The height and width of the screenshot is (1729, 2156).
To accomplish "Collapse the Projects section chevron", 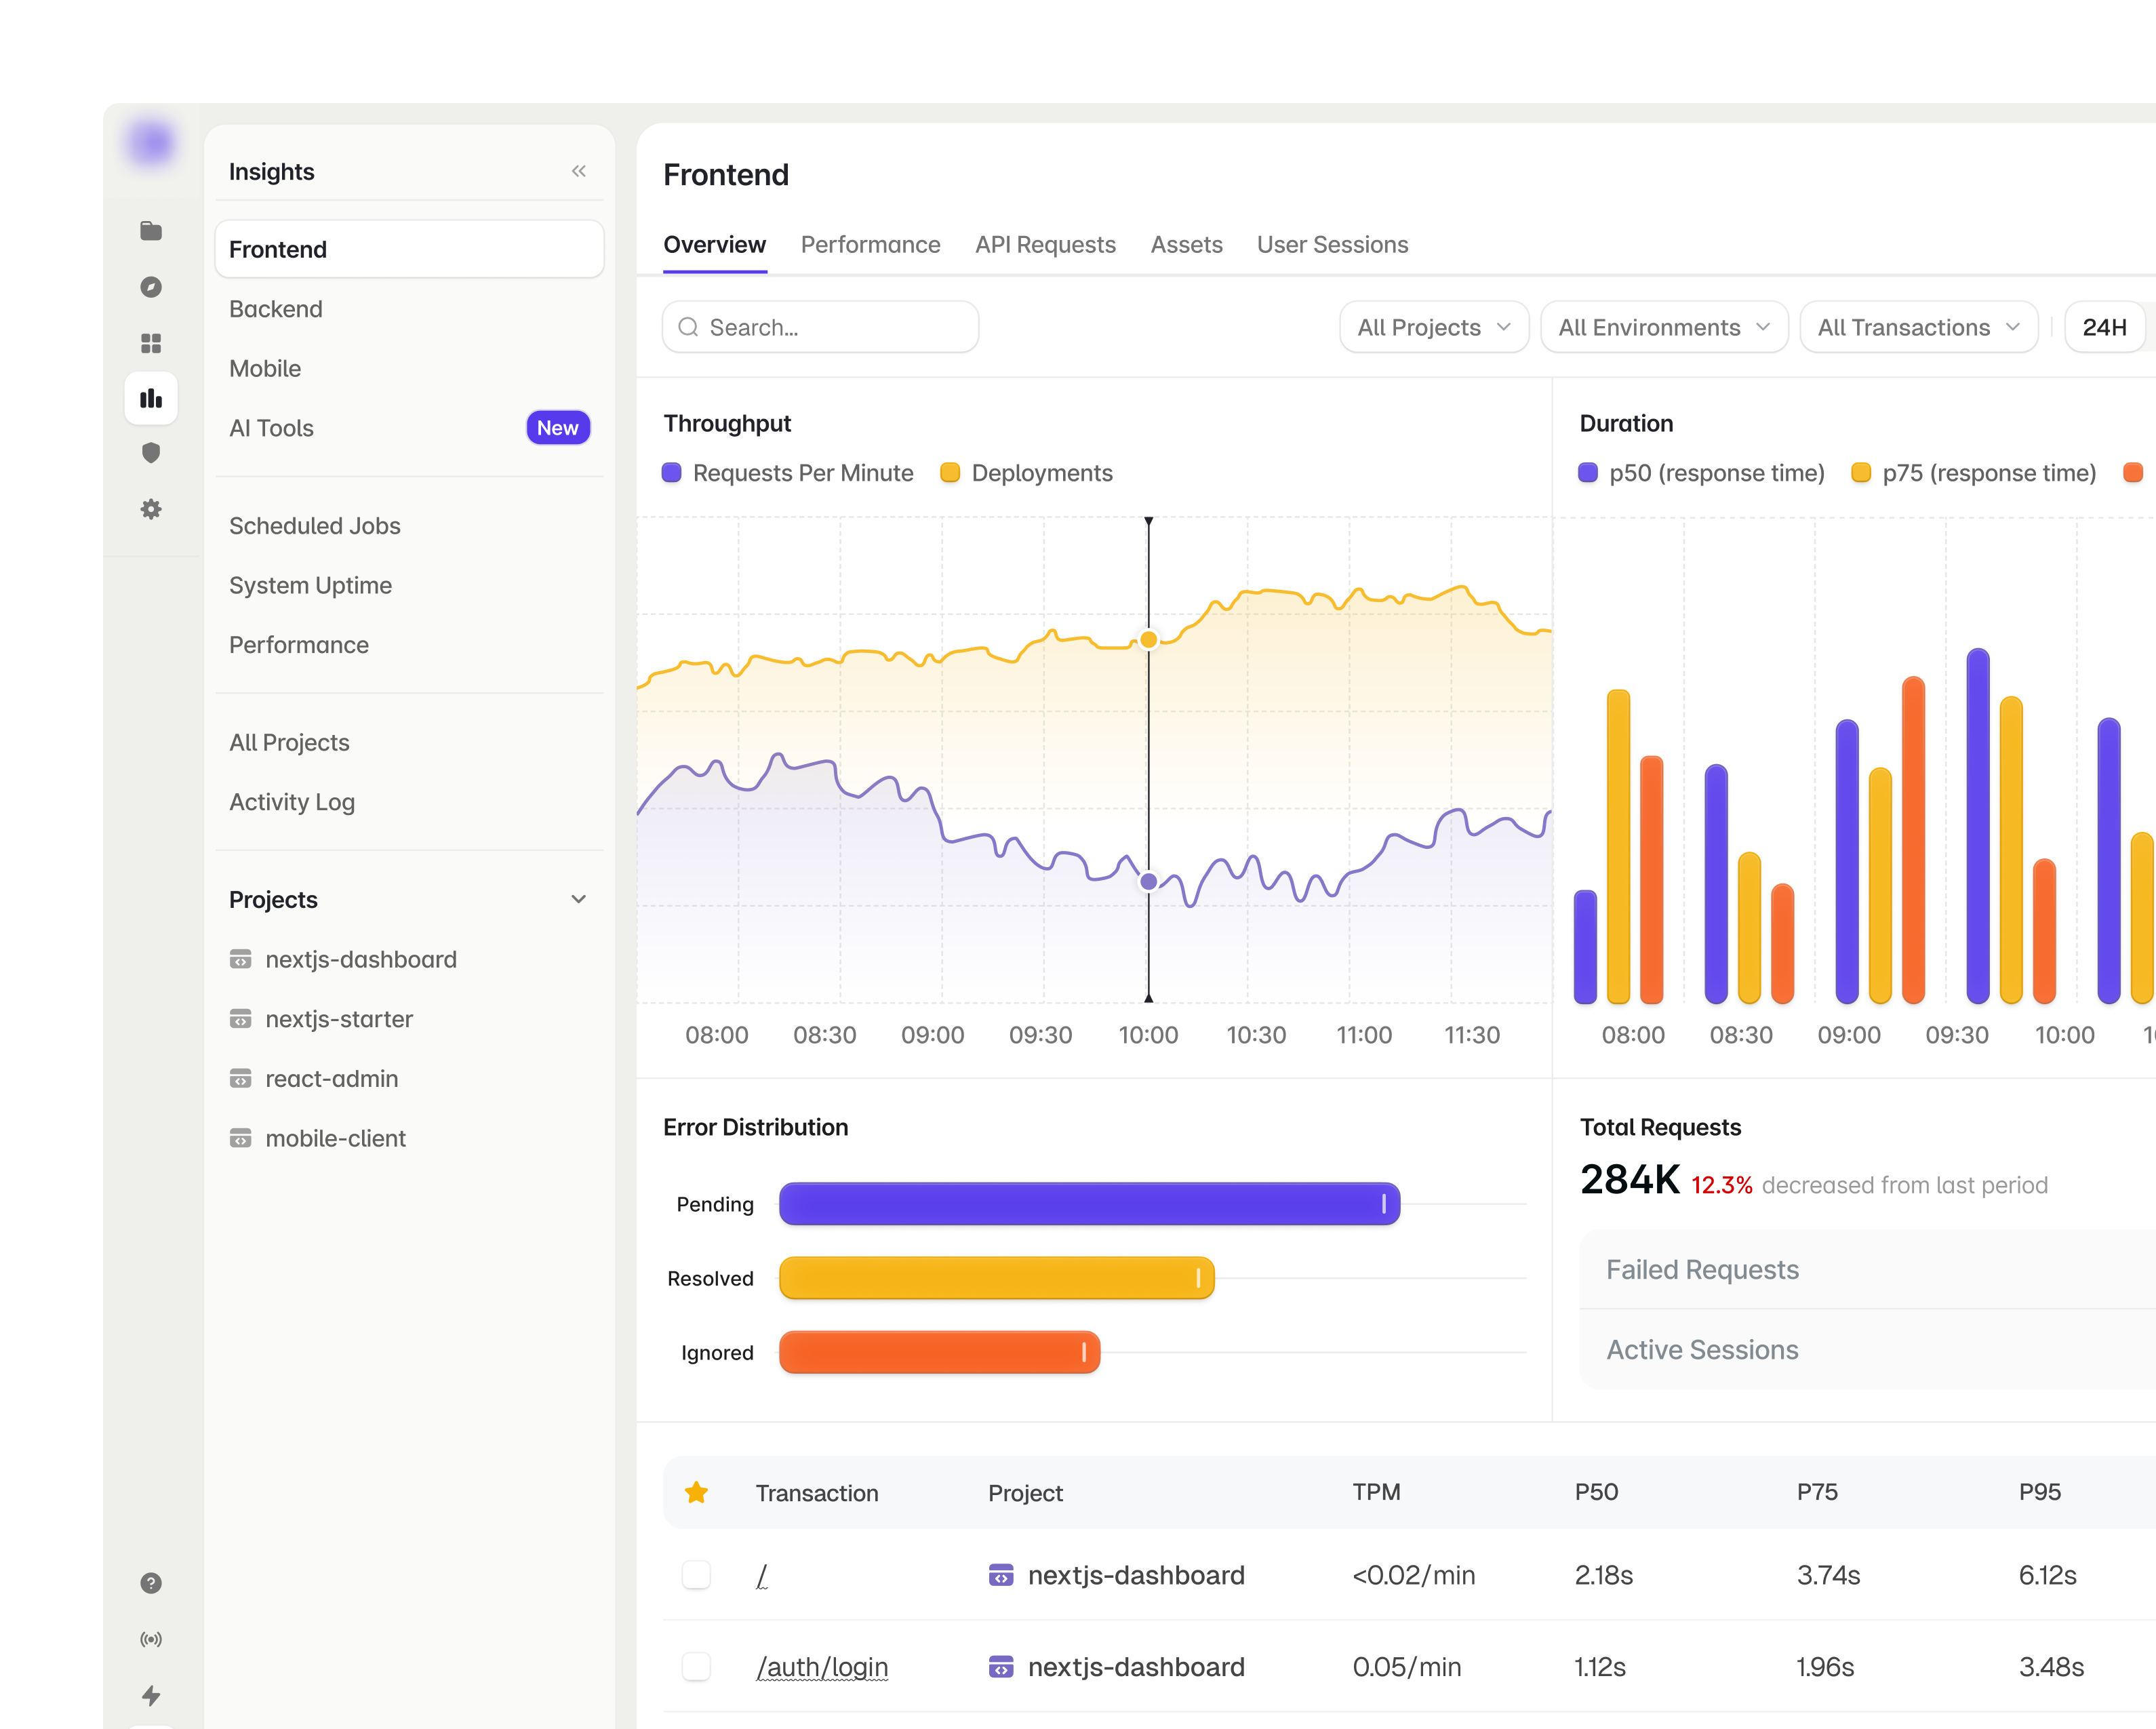I will (579, 899).
